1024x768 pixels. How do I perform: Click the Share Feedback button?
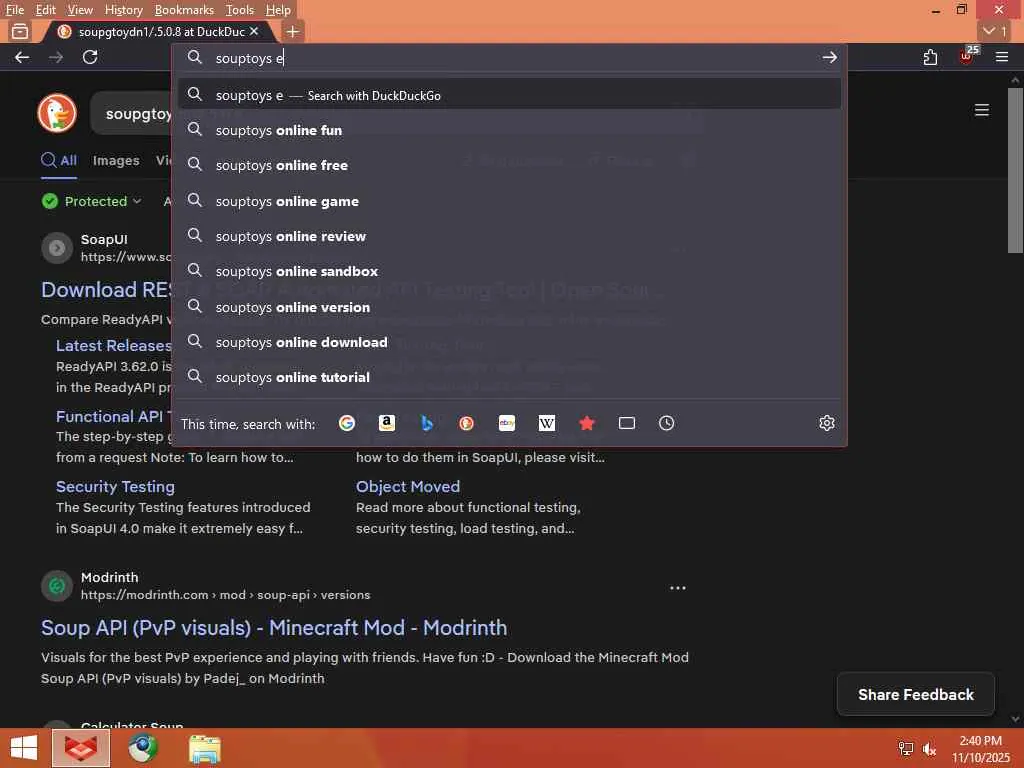(916, 694)
